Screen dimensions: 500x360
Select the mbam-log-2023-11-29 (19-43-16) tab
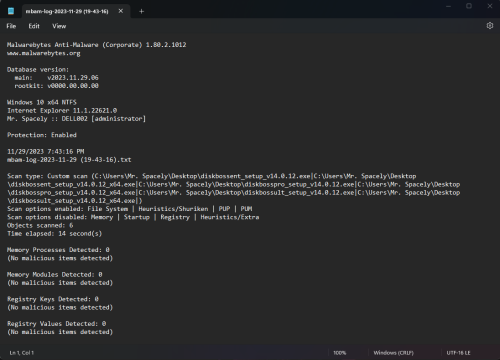[67, 11]
